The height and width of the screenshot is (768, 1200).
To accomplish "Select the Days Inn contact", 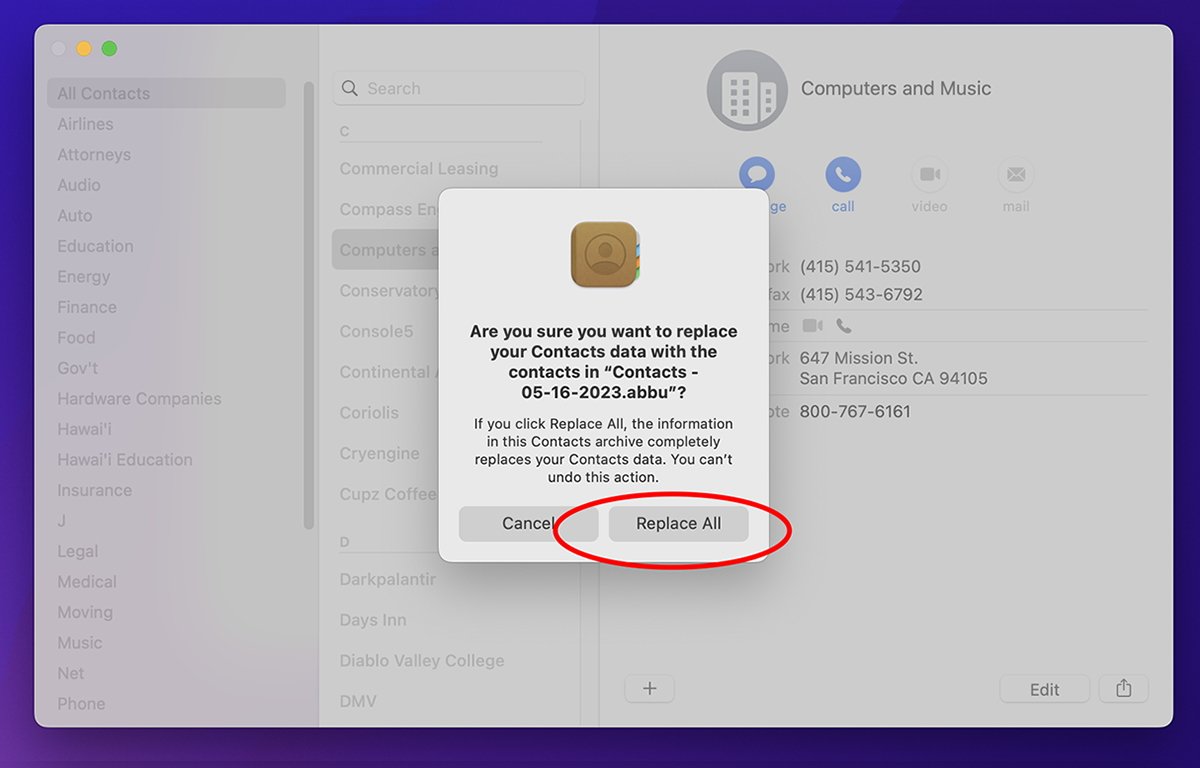I will pos(373,620).
